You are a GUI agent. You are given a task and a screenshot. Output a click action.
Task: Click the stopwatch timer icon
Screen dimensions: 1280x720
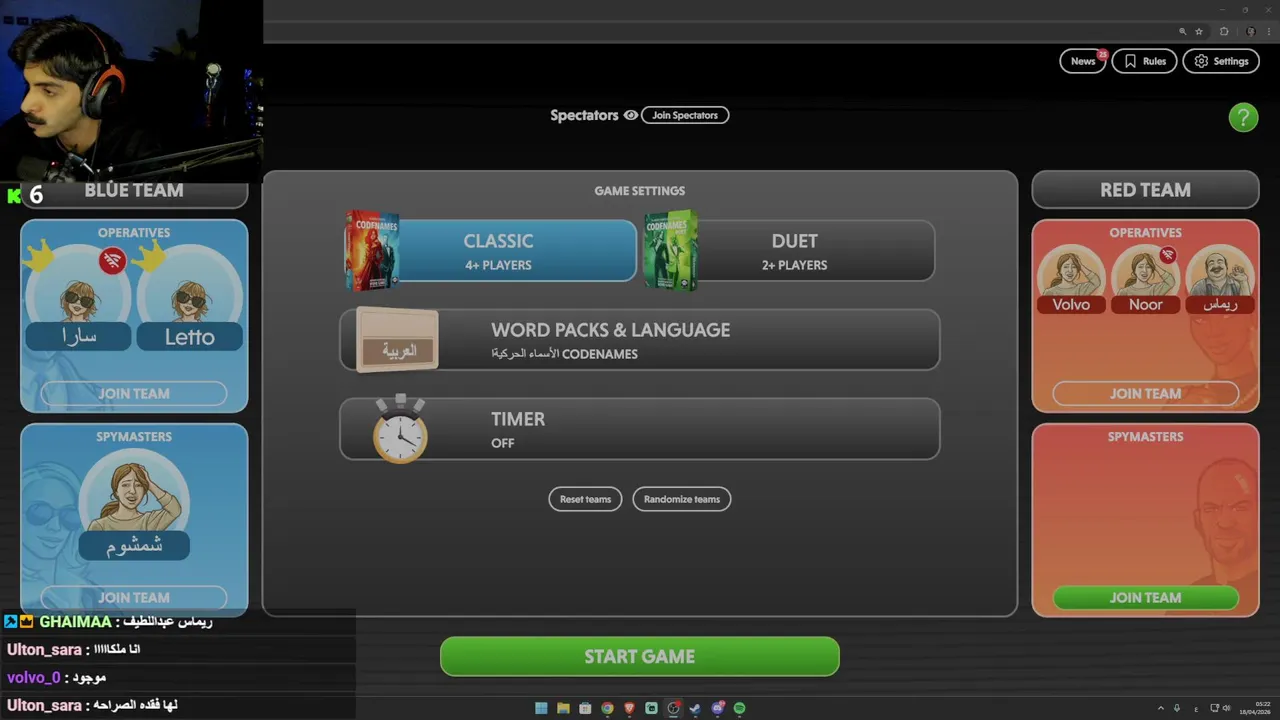[x=400, y=429]
